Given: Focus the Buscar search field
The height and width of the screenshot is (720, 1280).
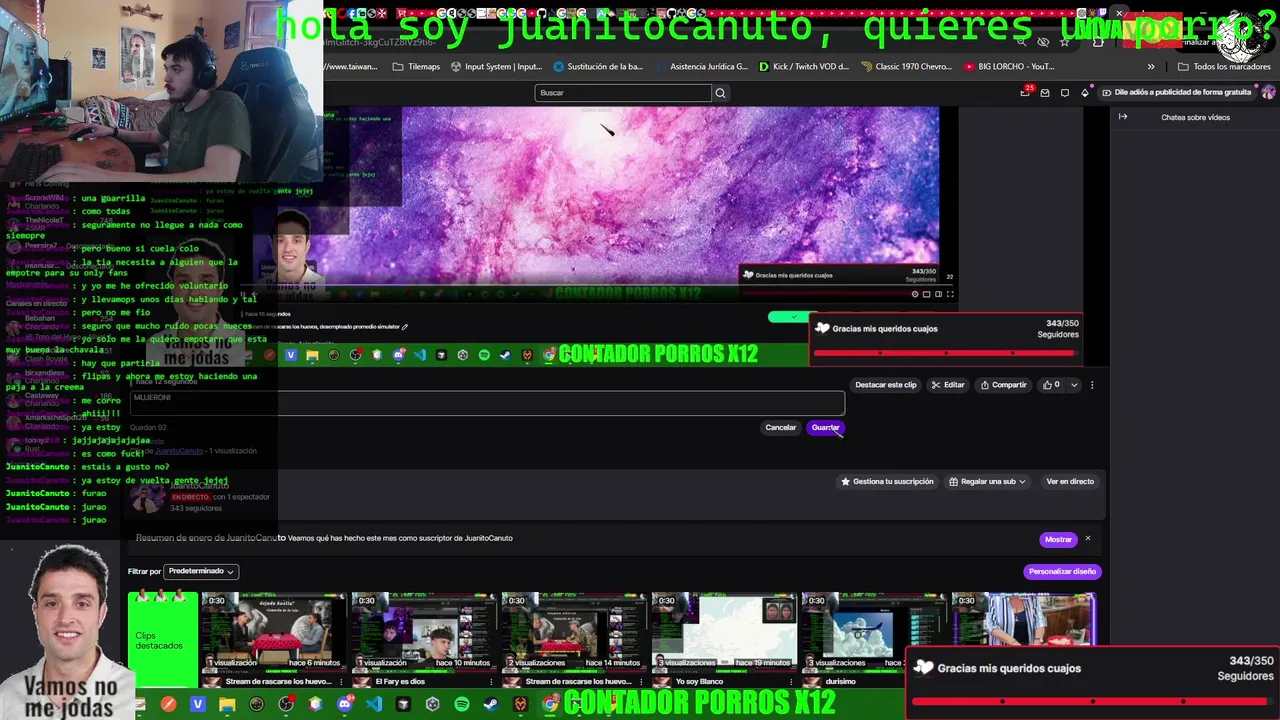Looking at the screenshot, I should pos(623,93).
